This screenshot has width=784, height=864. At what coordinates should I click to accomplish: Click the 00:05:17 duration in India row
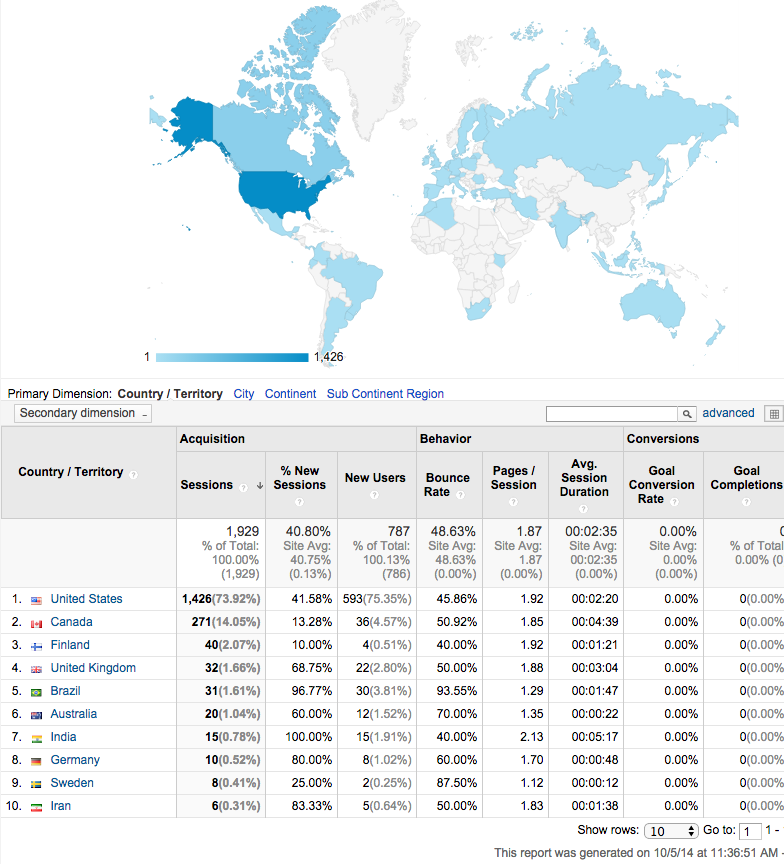594,737
